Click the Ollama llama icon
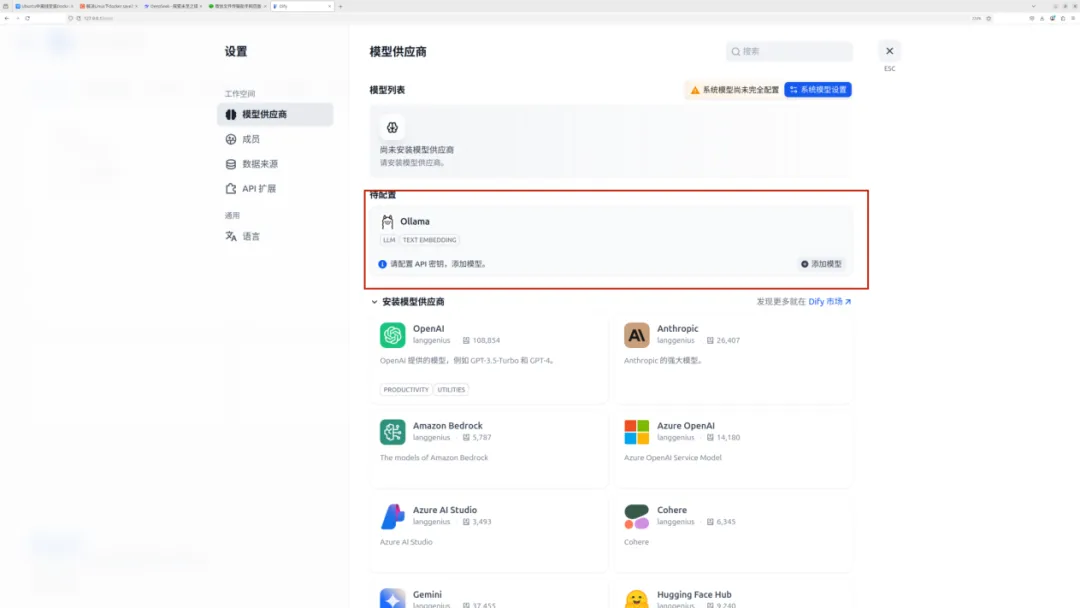The width and height of the screenshot is (1080, 608). (x=387, y=222)
